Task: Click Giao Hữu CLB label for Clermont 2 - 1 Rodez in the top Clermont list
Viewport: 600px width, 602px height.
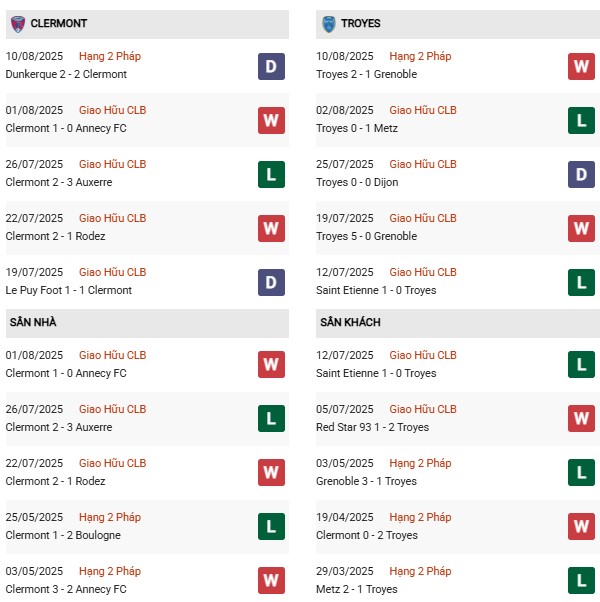Action: point(112,218)
